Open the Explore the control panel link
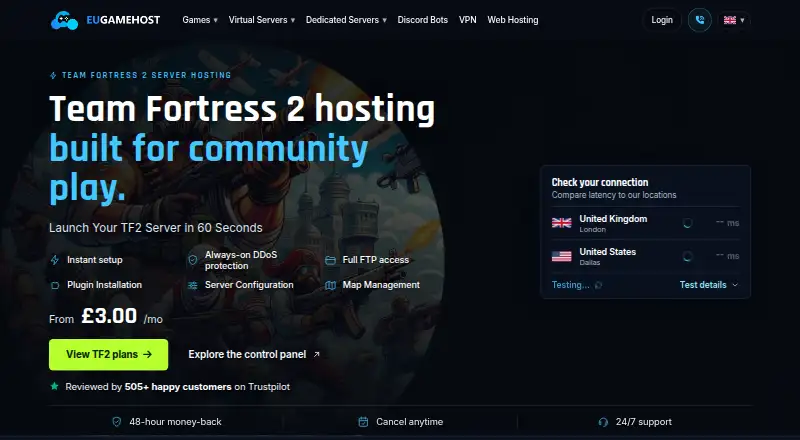Screen dimensions: 800x440 pyautogui.click(x=254, y=354)
